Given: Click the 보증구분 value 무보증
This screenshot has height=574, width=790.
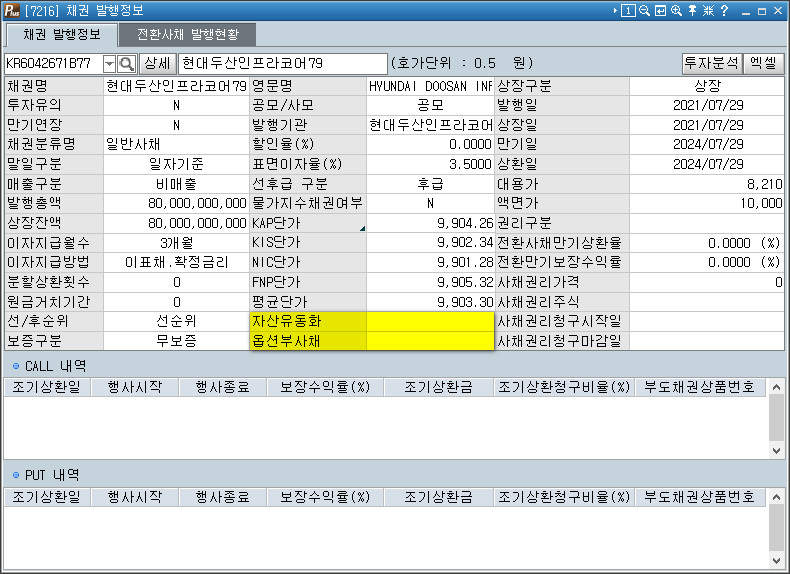Looking at the screenshot, I should click(x=176, y=341).
